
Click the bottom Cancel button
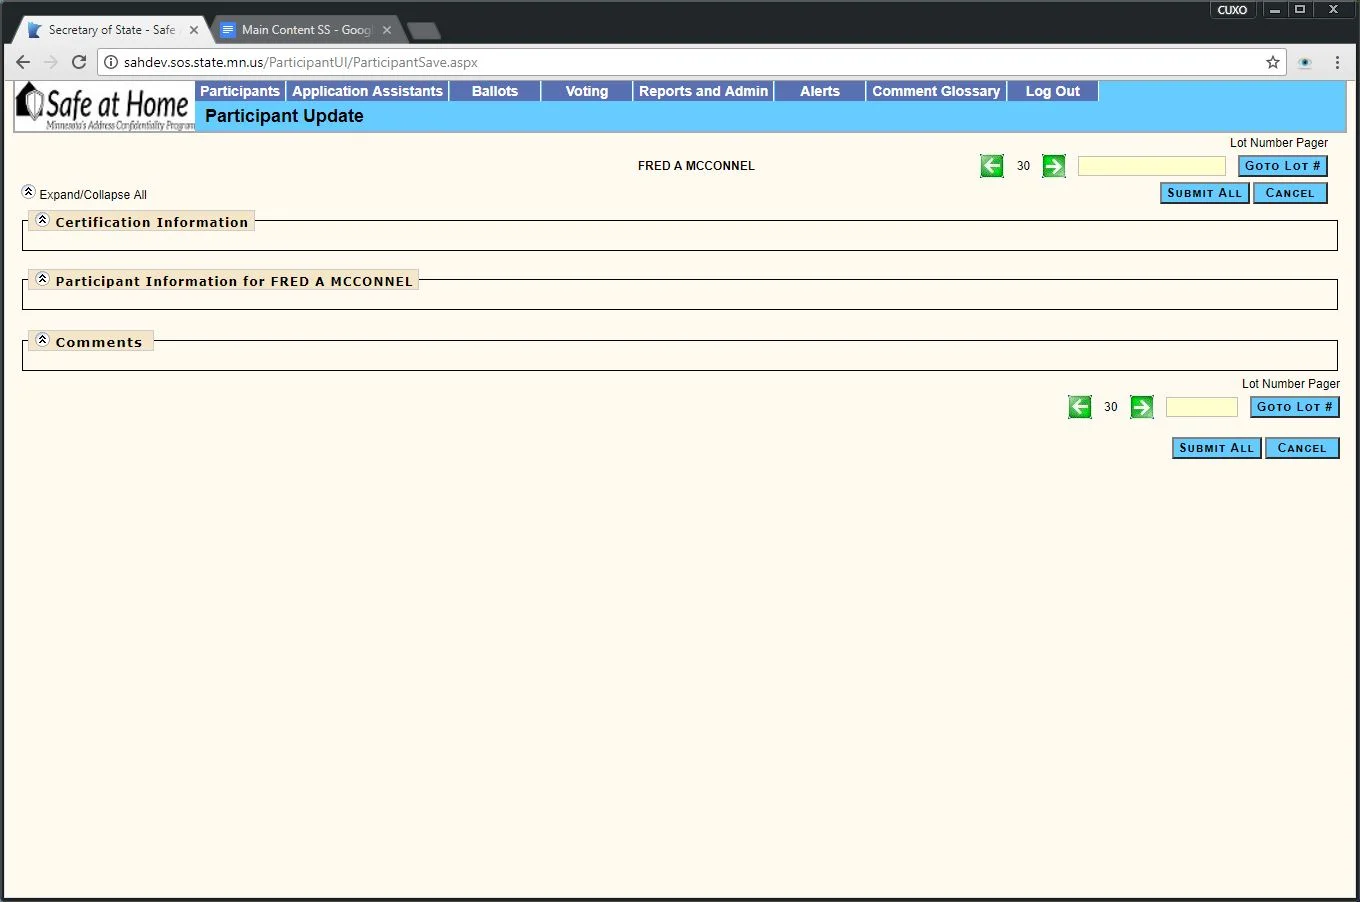tap(1302, 448)
